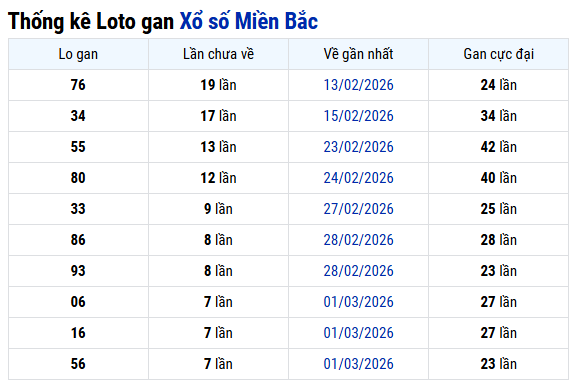Click loto number 80 in Lo gan column
This screenshot has height=389, width=572.
tap(78, 178)
